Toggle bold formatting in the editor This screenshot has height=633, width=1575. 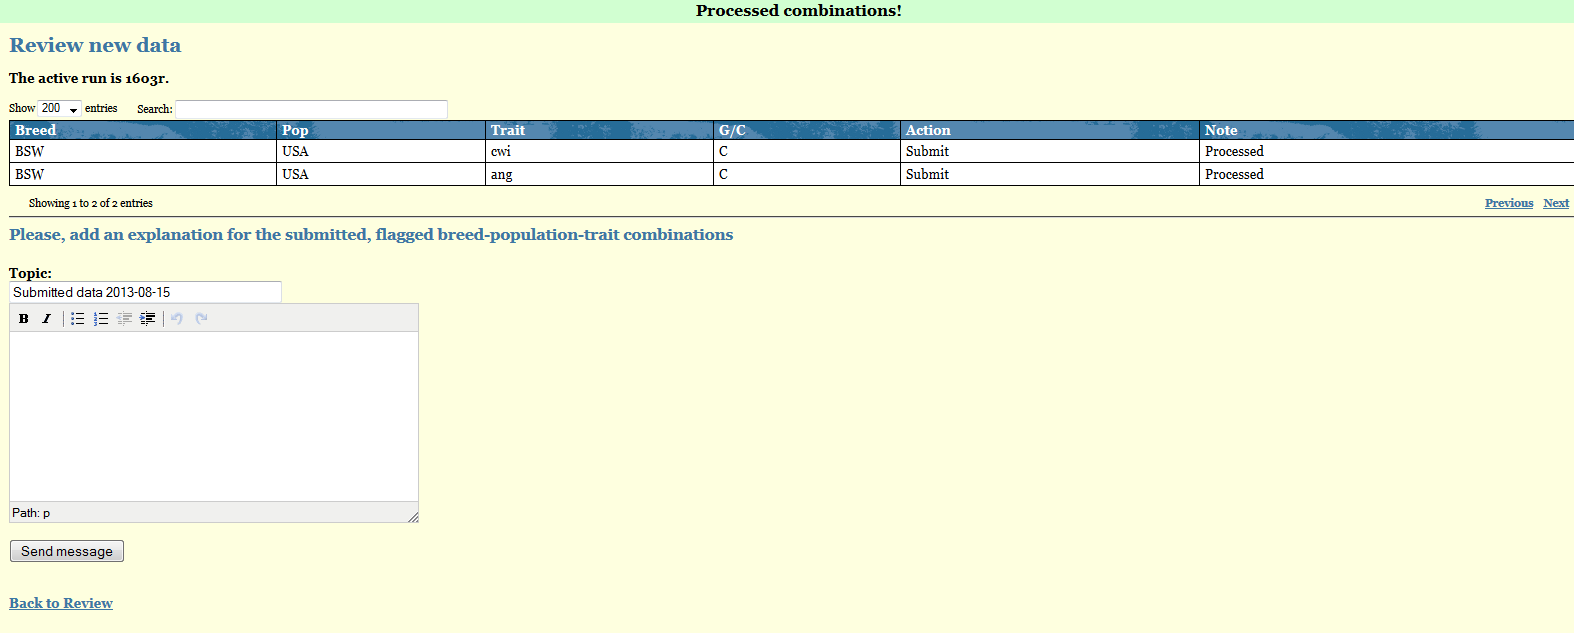[24, 319]
